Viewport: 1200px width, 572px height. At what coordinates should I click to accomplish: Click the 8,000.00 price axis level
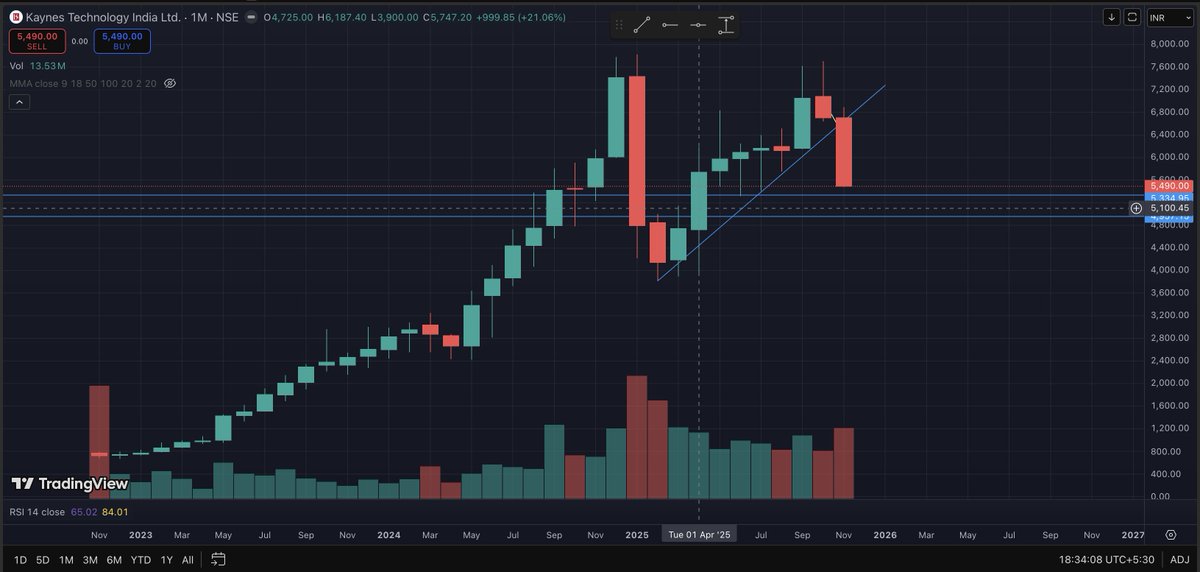1168,44
